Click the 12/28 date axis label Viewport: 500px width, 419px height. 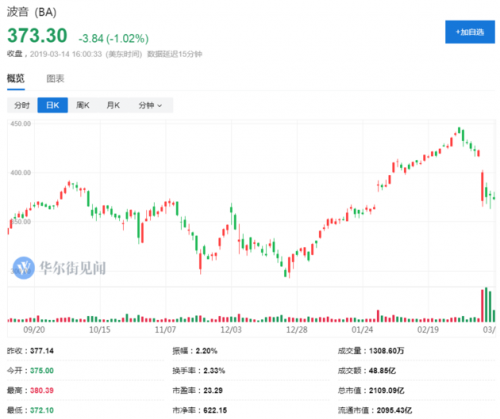pyautogui.click(x=297, y=330)
